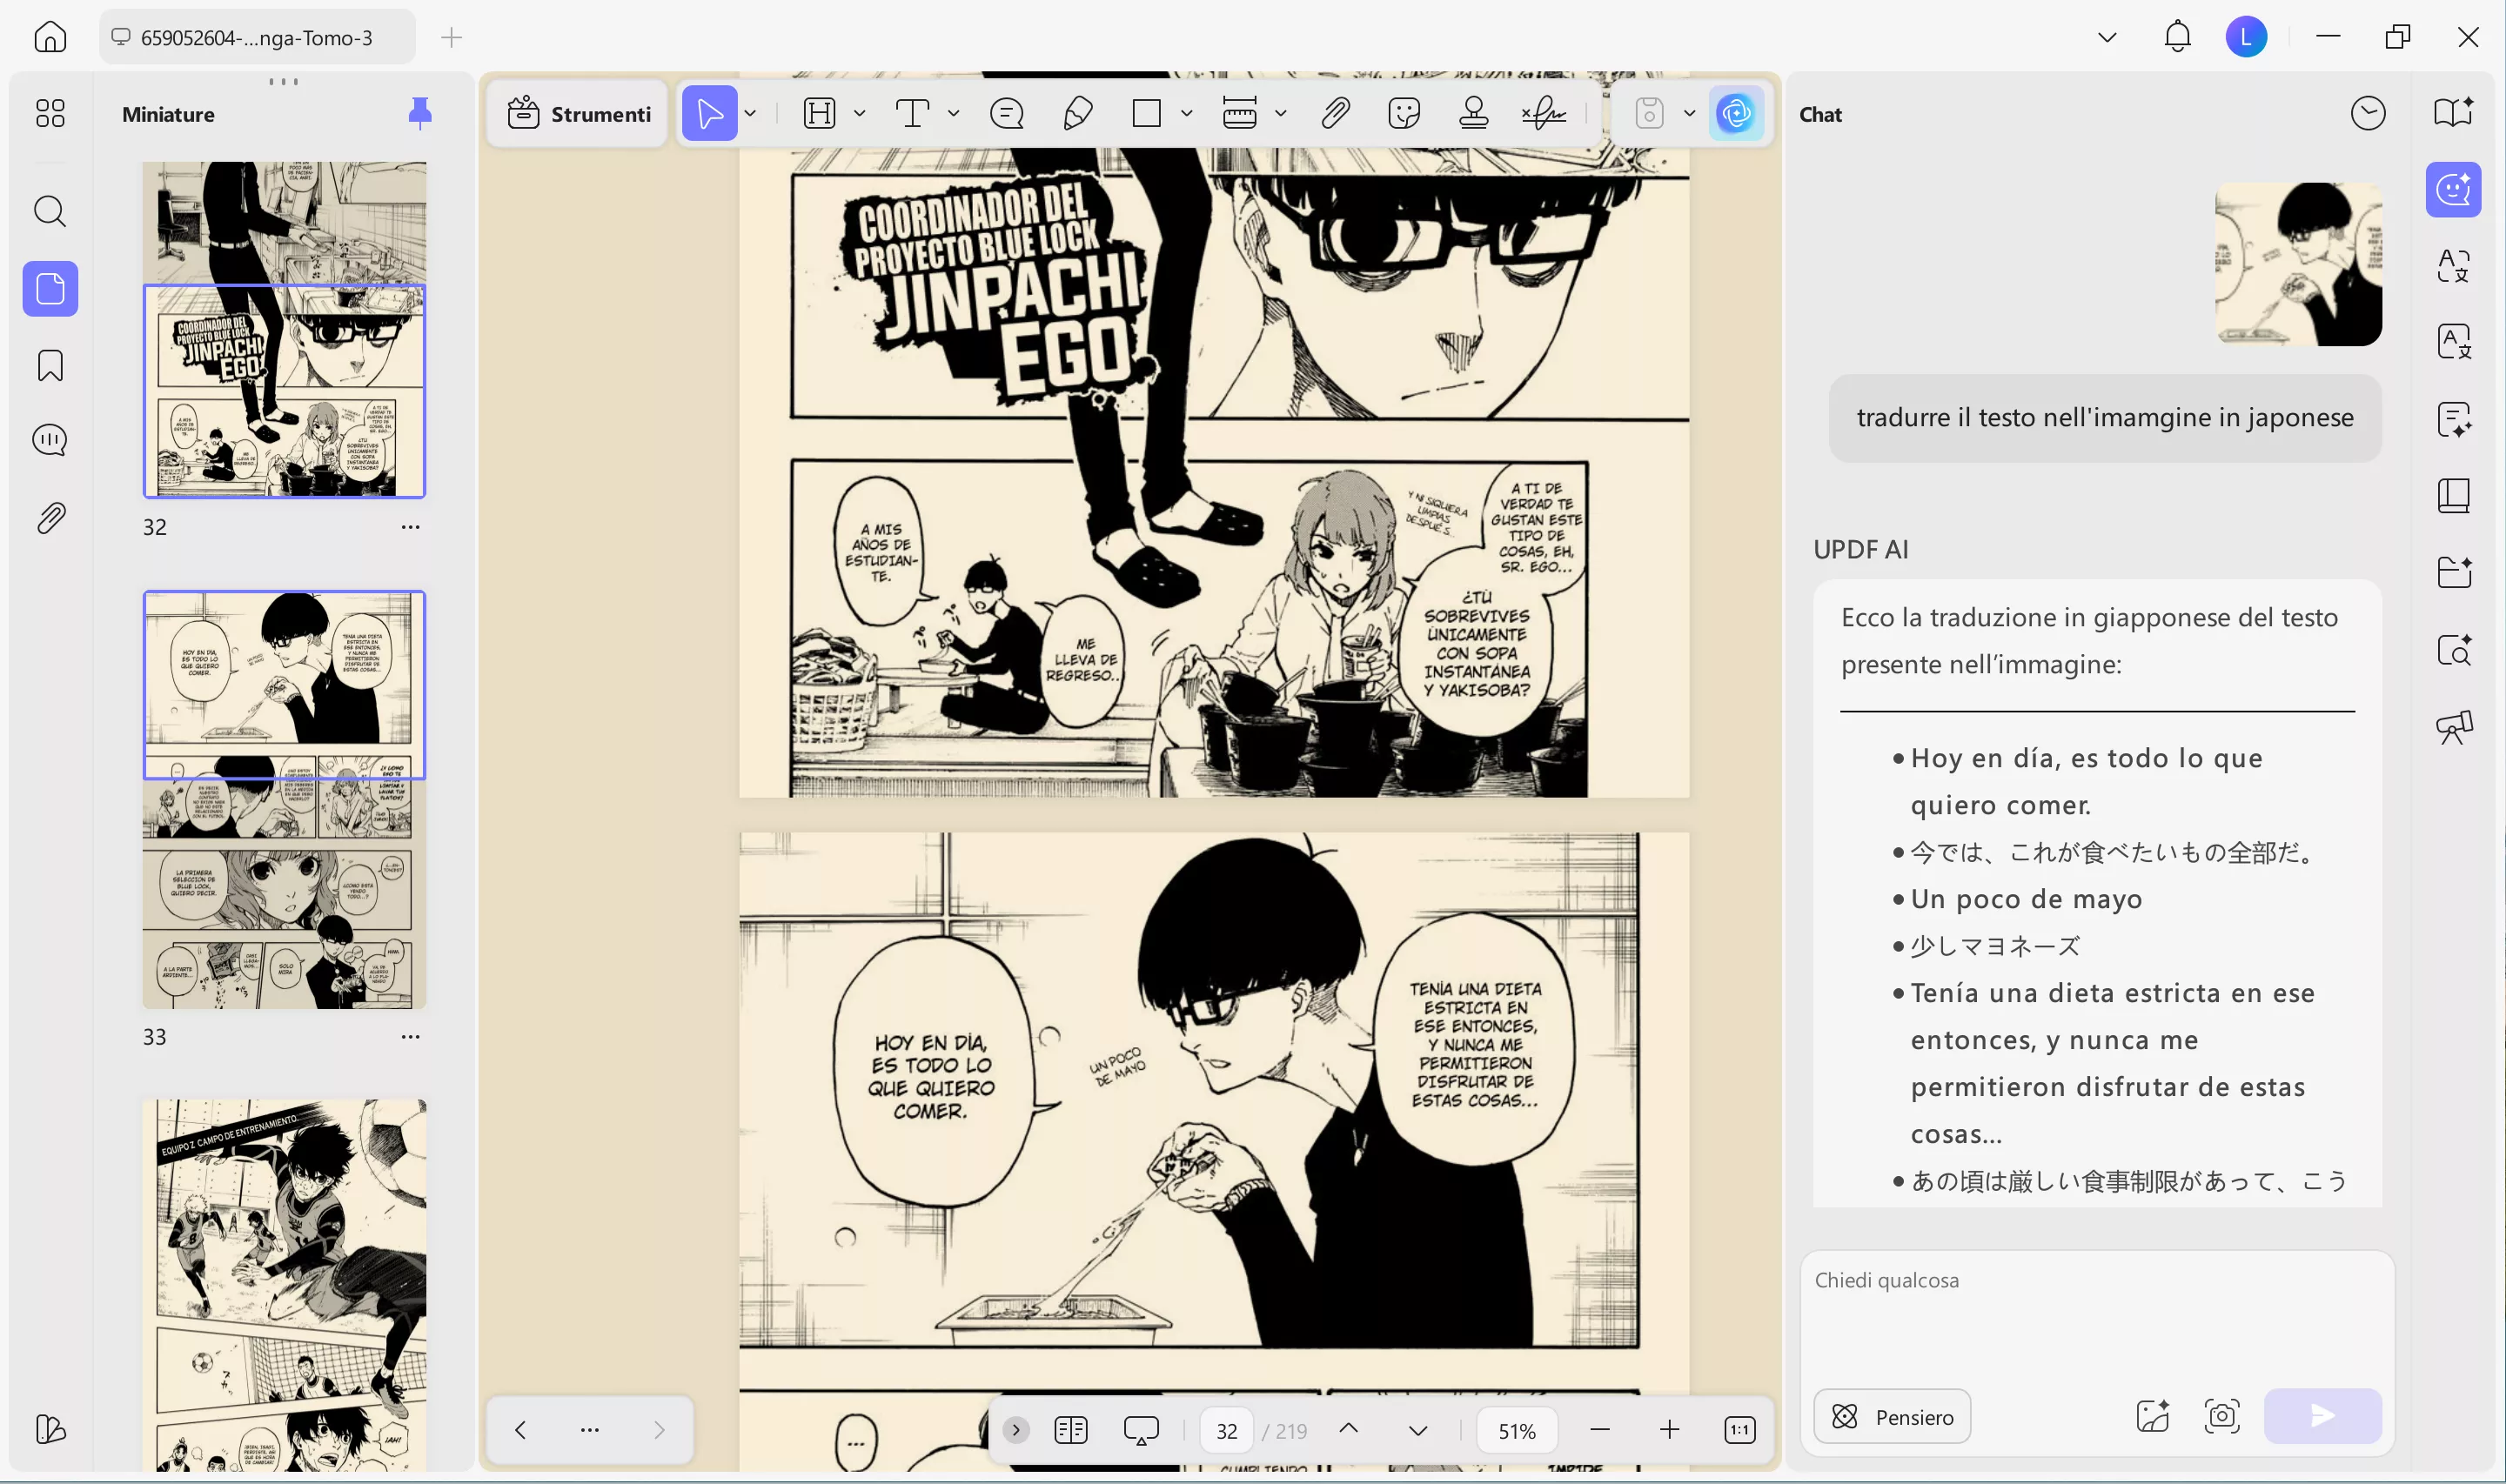Toggle 1:1 actual size zoom
2506x1484 pixels.
[x=1739, y=1430]
